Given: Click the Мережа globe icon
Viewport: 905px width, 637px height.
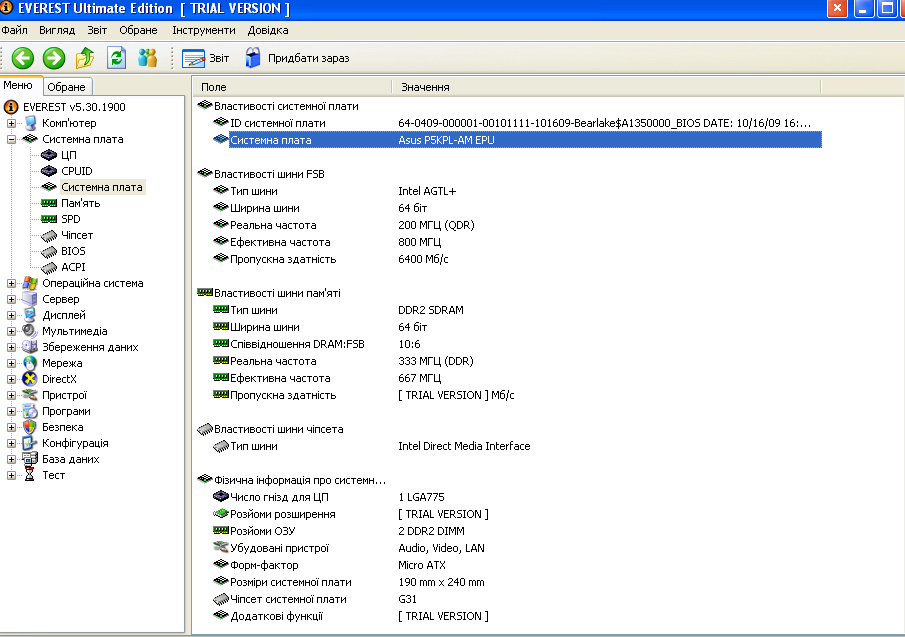Looking at the screenshot, I should pos(30,363).
